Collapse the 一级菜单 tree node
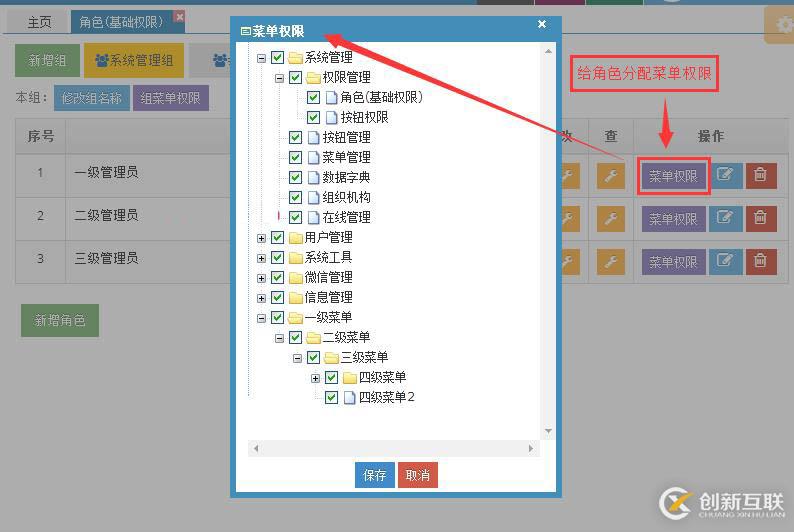Image resolution: width=794 pixels, height=532 pixels. [x=261, y=318]
